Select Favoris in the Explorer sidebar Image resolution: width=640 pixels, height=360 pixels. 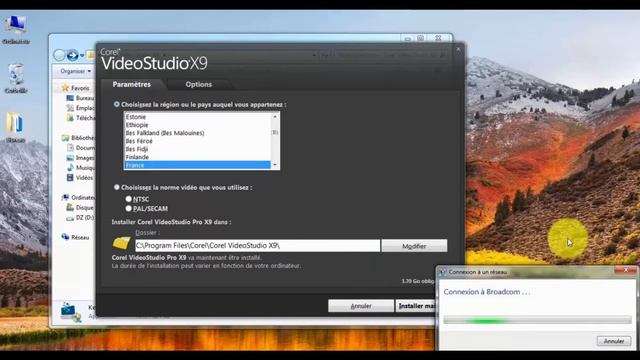80,88
